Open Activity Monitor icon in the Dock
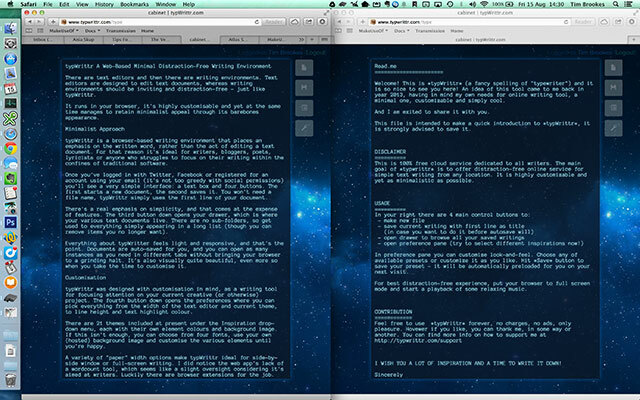Screen dimensions: 640x400 tap(11, 103)
